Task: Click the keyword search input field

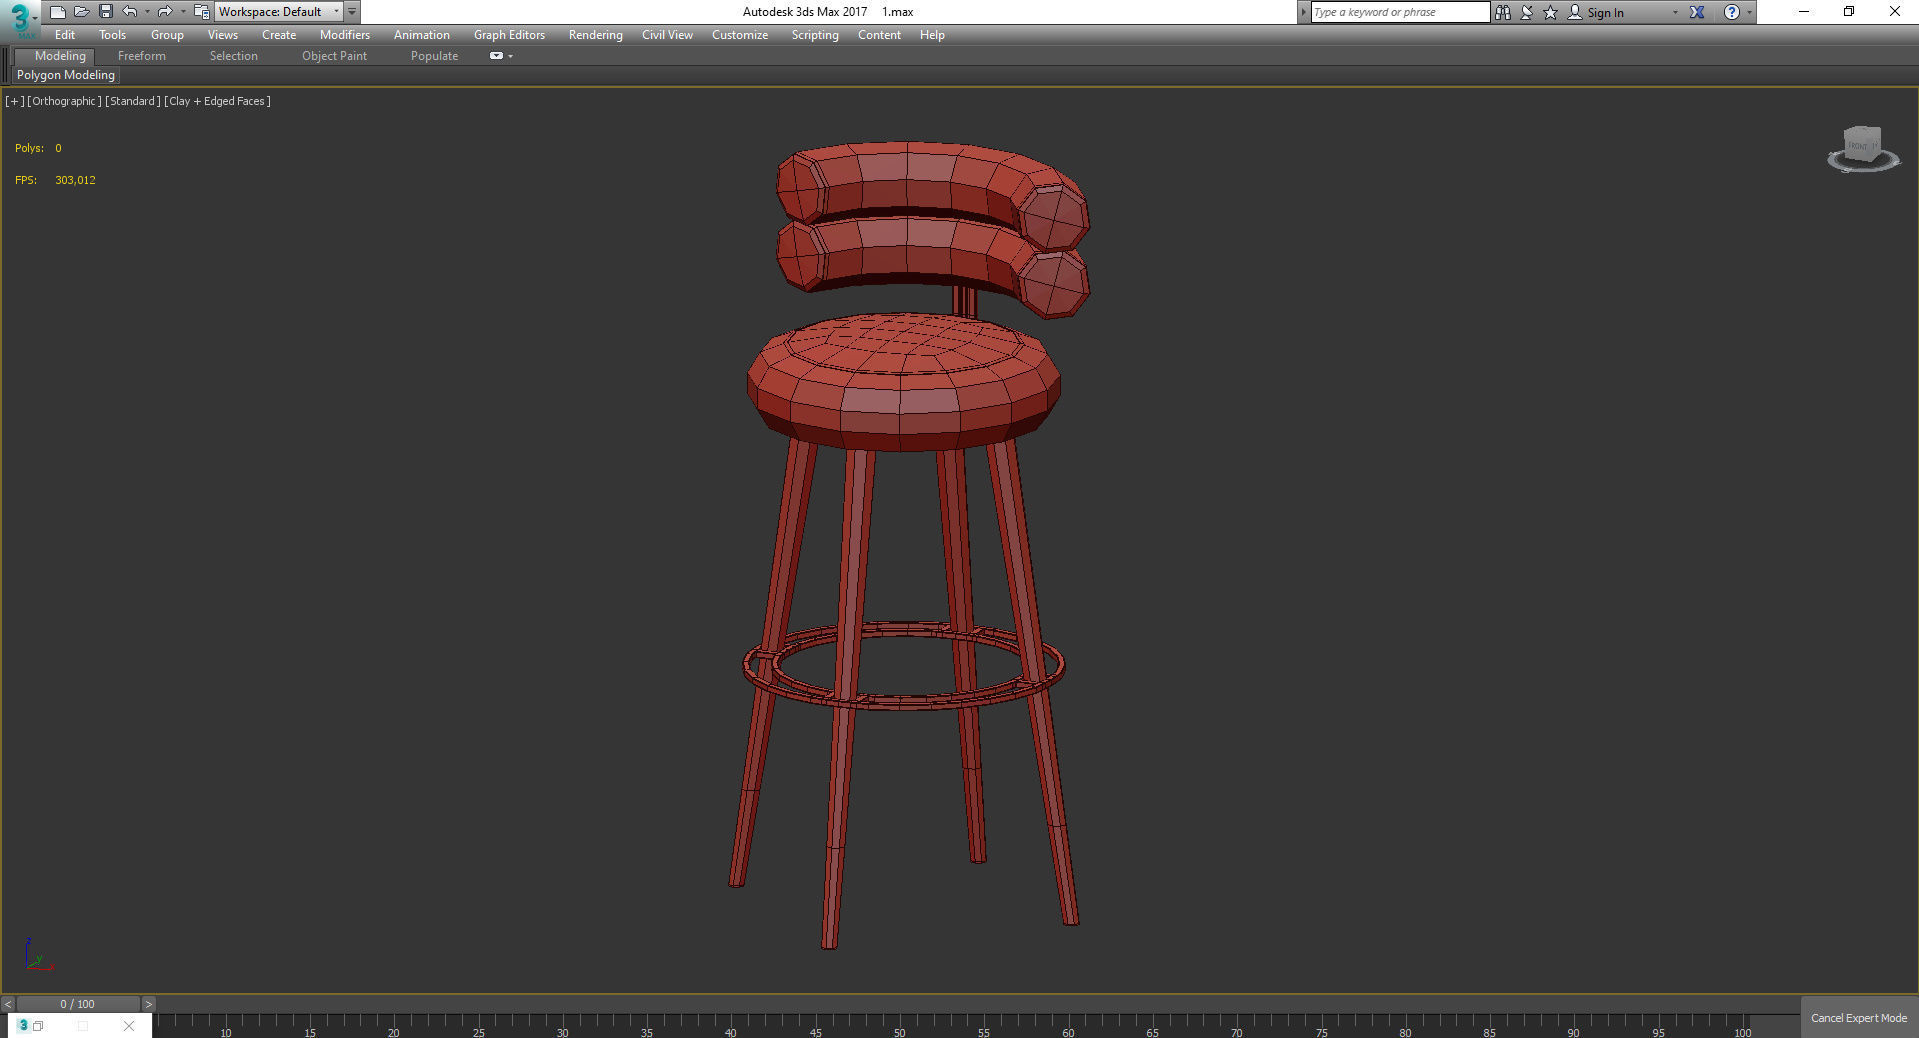Action: point(1400,12)
